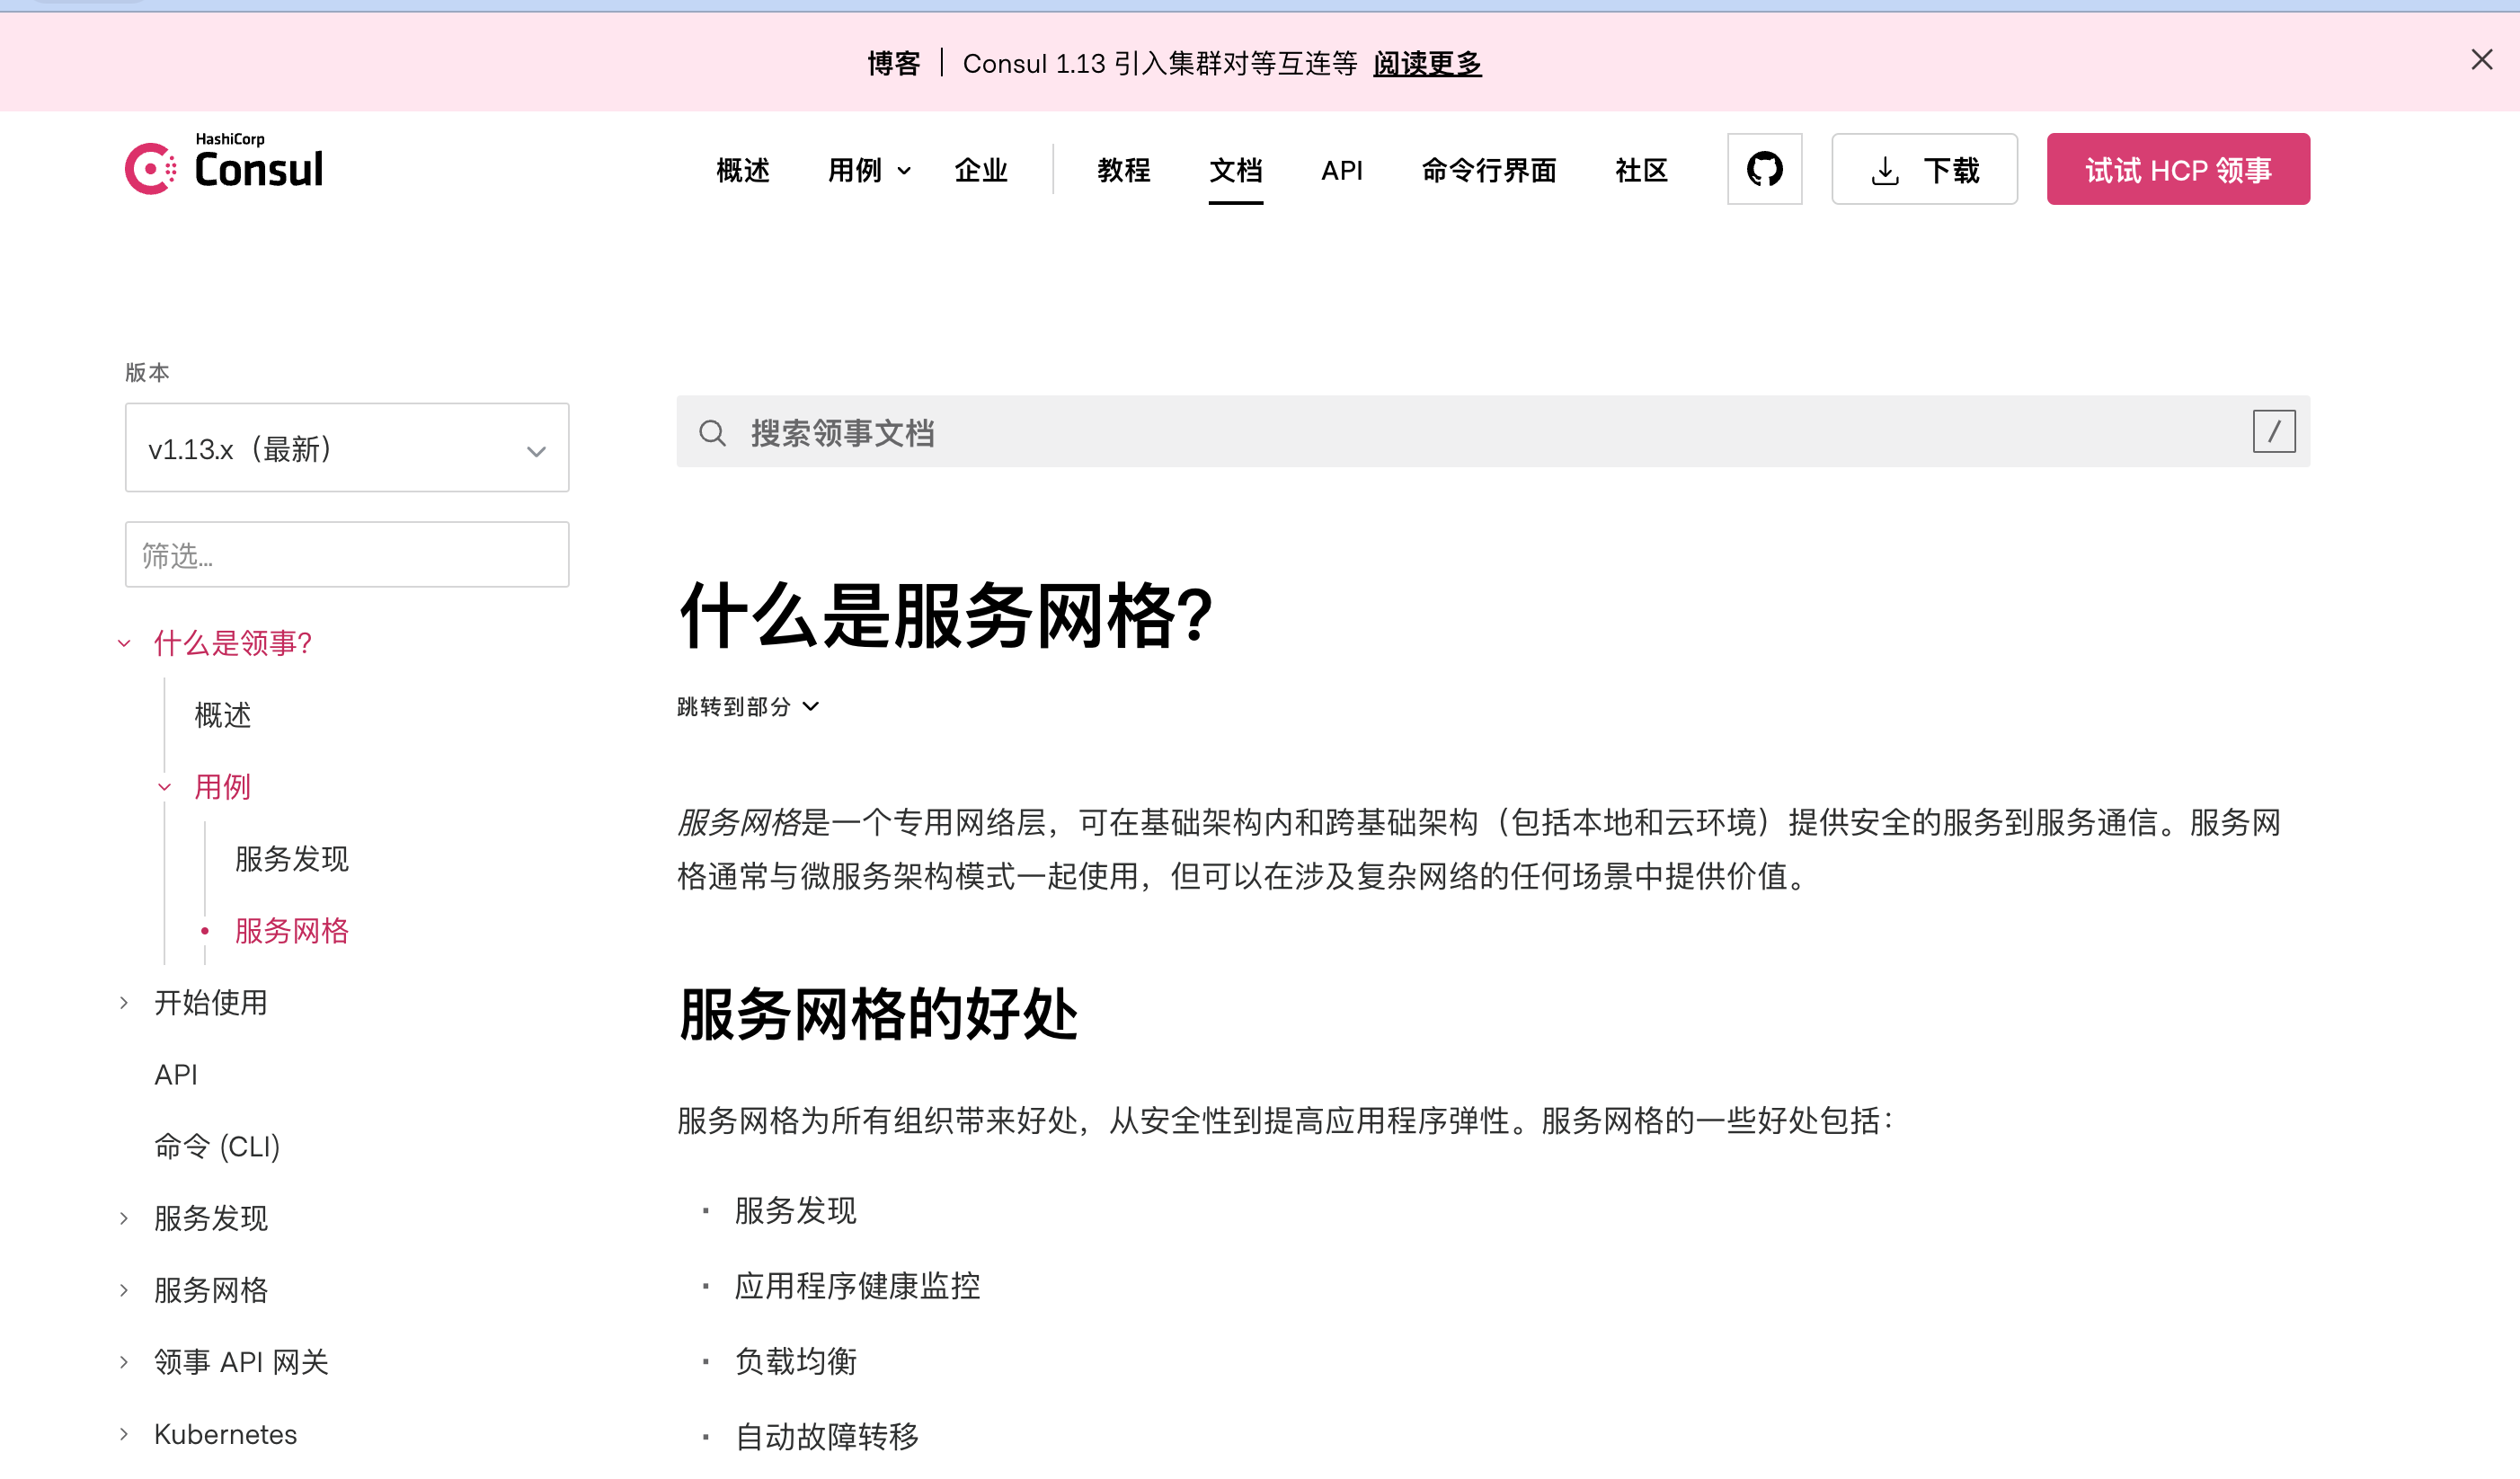
Task: Click the download button with the arrow icon
Action: coord(1923,169)
